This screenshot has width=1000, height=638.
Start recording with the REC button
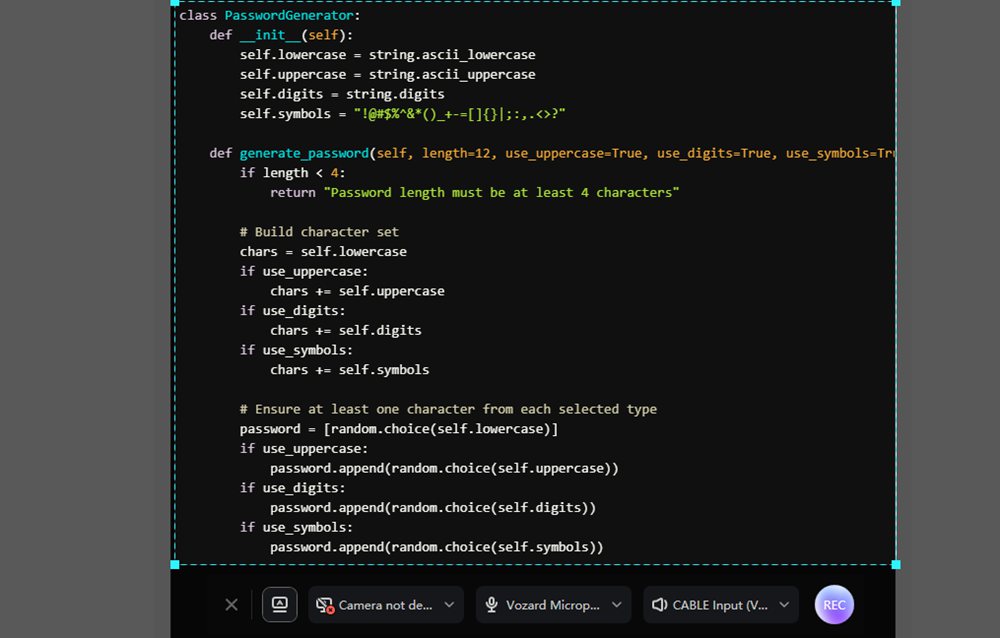coord(834,605)
